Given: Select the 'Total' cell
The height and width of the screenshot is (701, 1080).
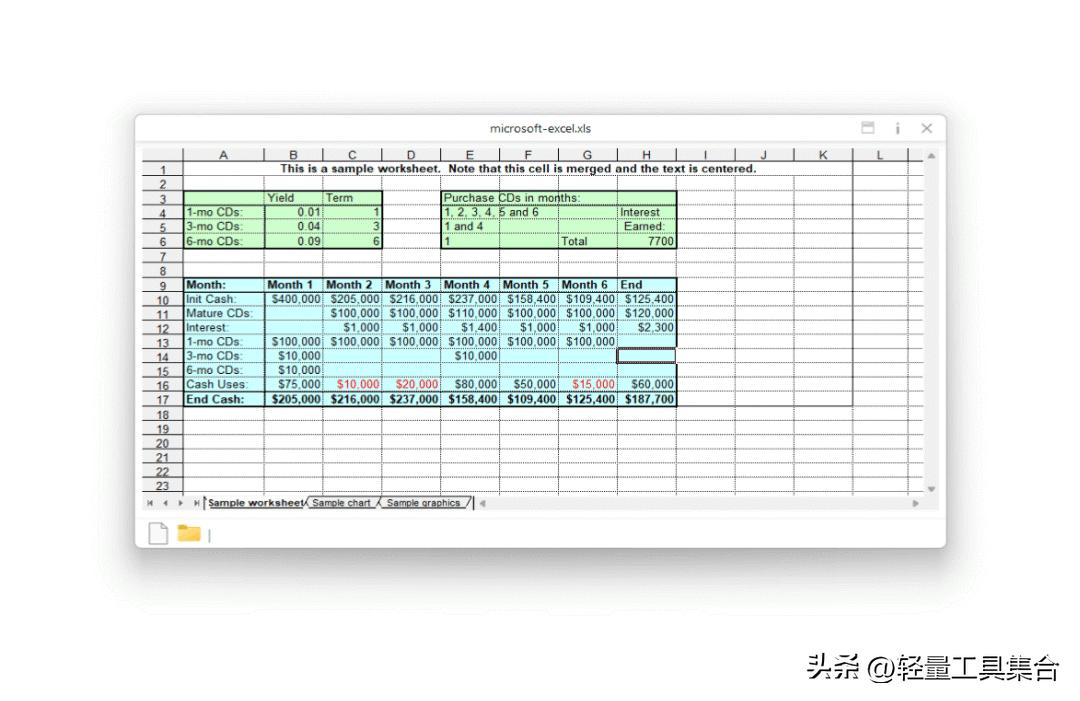Looking at the screenshot, I should pos(588,241).
